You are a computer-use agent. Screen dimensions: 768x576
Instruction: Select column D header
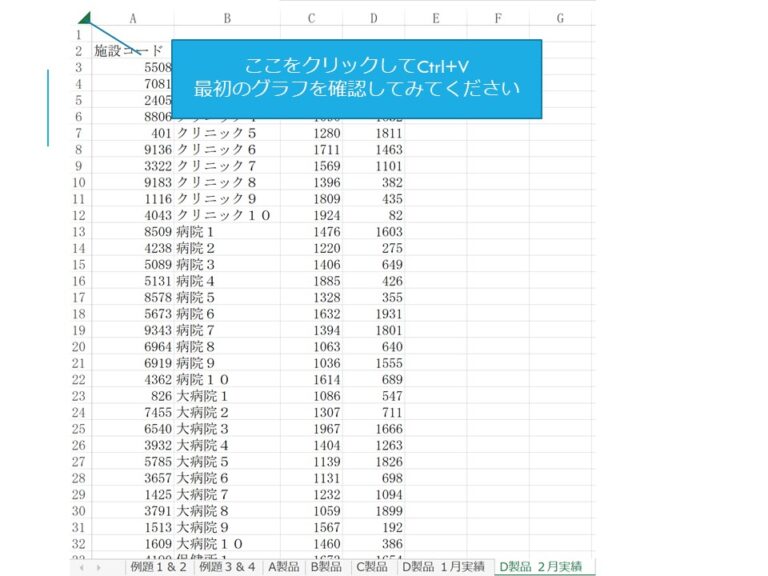pos(374,19)
